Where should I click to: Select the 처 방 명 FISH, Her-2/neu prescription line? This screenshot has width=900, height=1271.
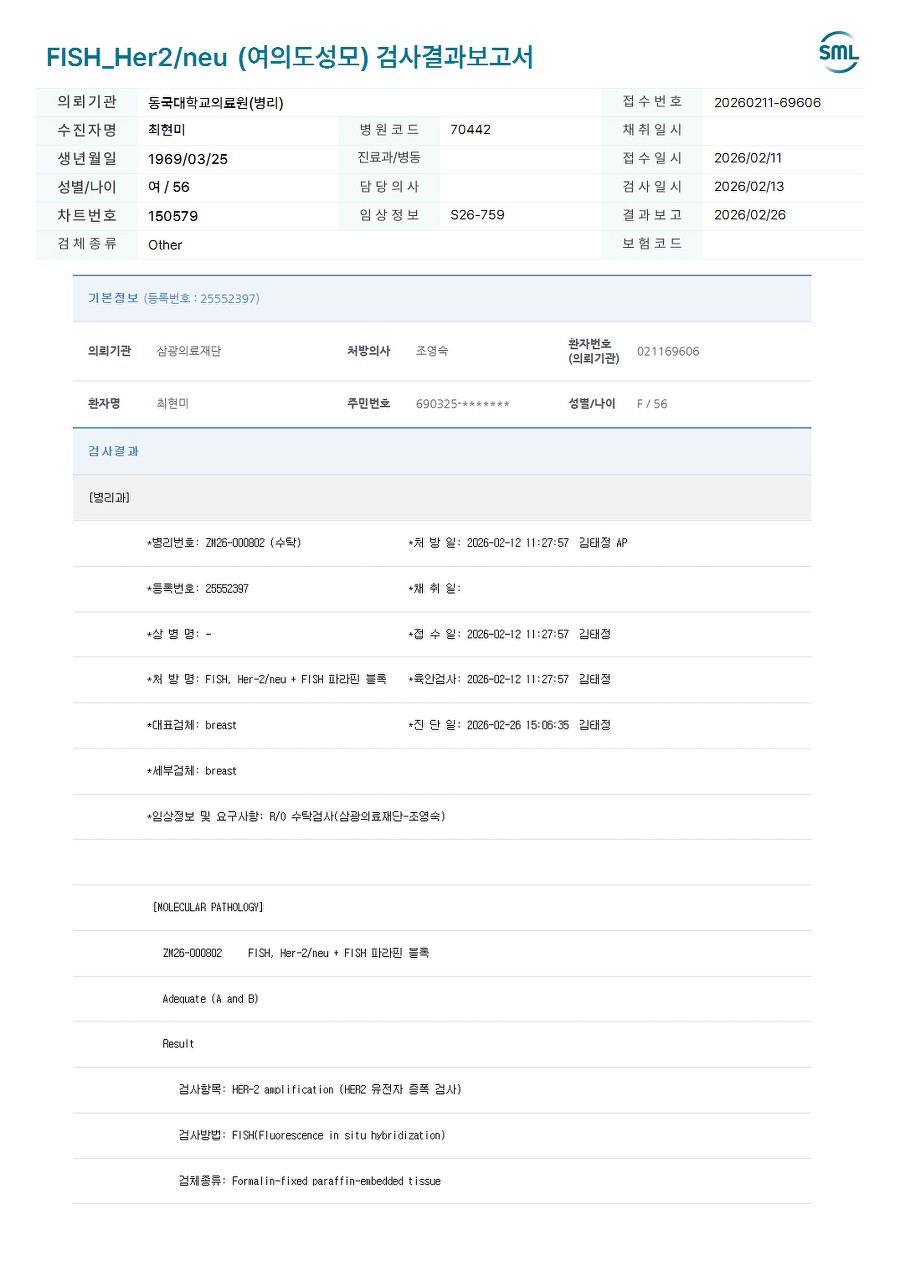coord(266,679)
